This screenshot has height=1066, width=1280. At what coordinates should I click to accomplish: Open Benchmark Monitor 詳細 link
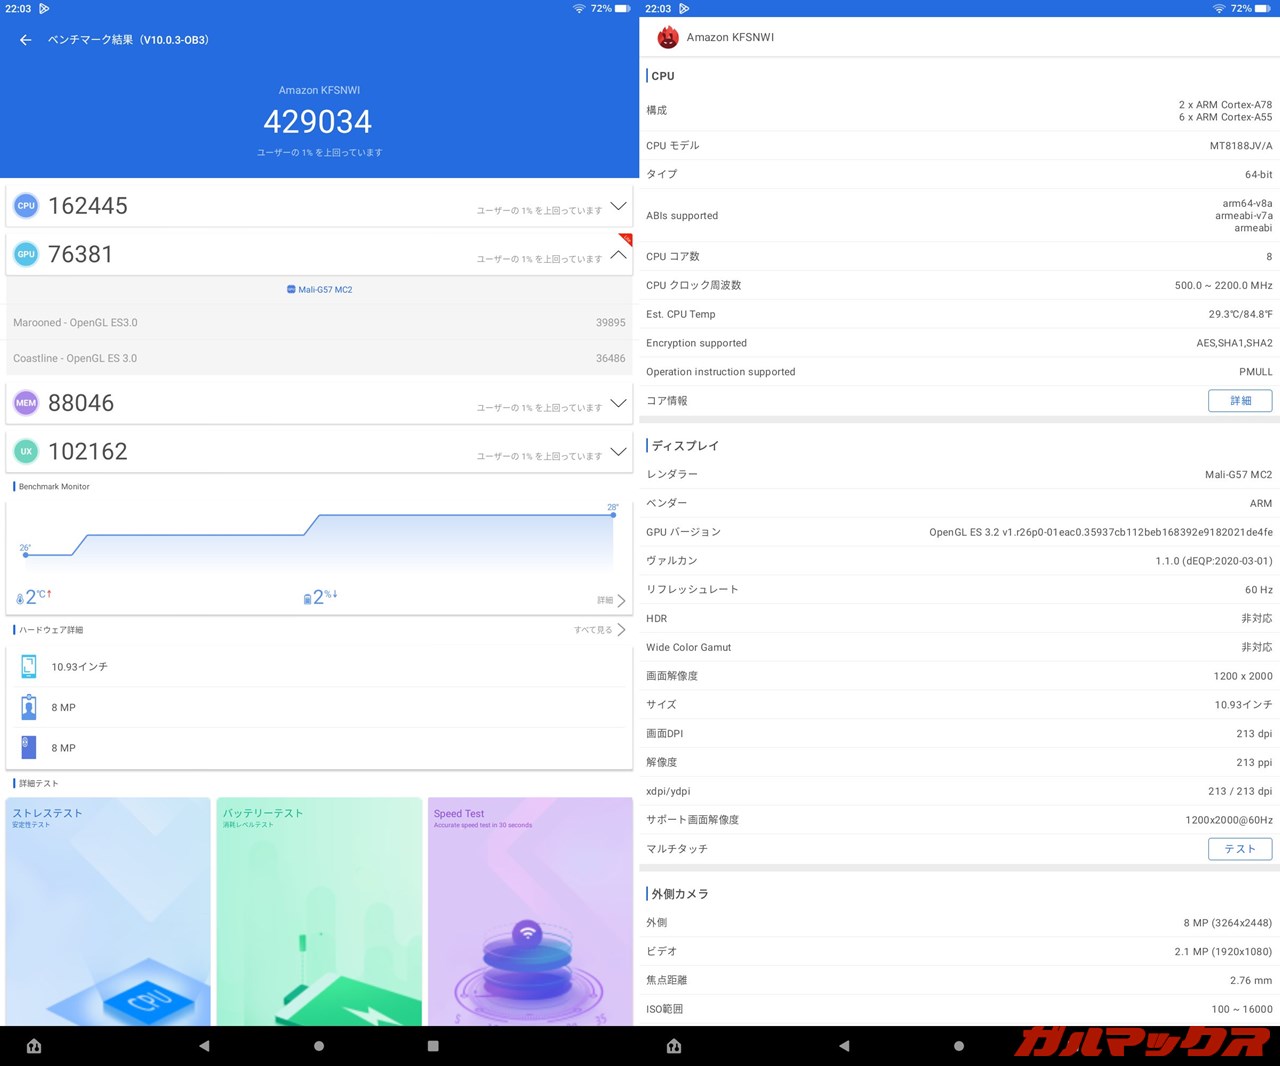click(x=611, y=600)
